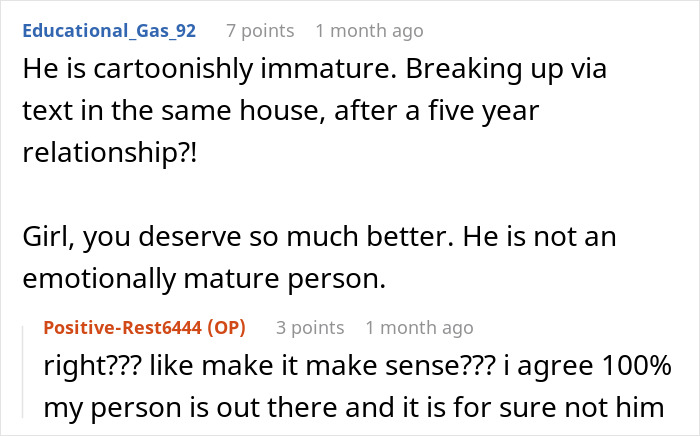The height and width of the screenshot is (436, 700).
Task: Click the "3 points" score on the reply
Action: [x=310, y=328]
